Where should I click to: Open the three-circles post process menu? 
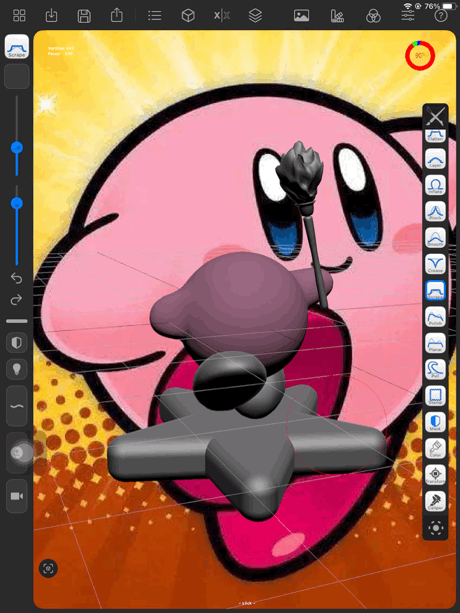[373, 16]
